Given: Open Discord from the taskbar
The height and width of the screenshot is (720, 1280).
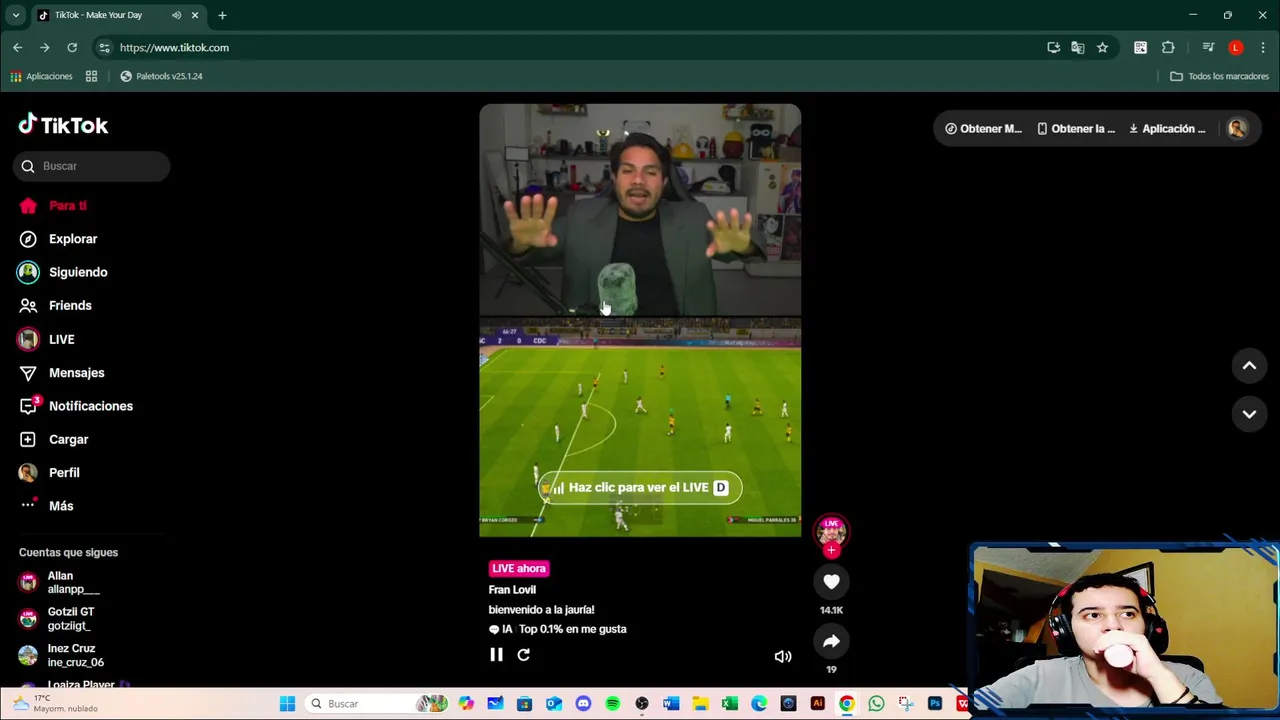Looking at the screenshot, I should coord(583,704).
